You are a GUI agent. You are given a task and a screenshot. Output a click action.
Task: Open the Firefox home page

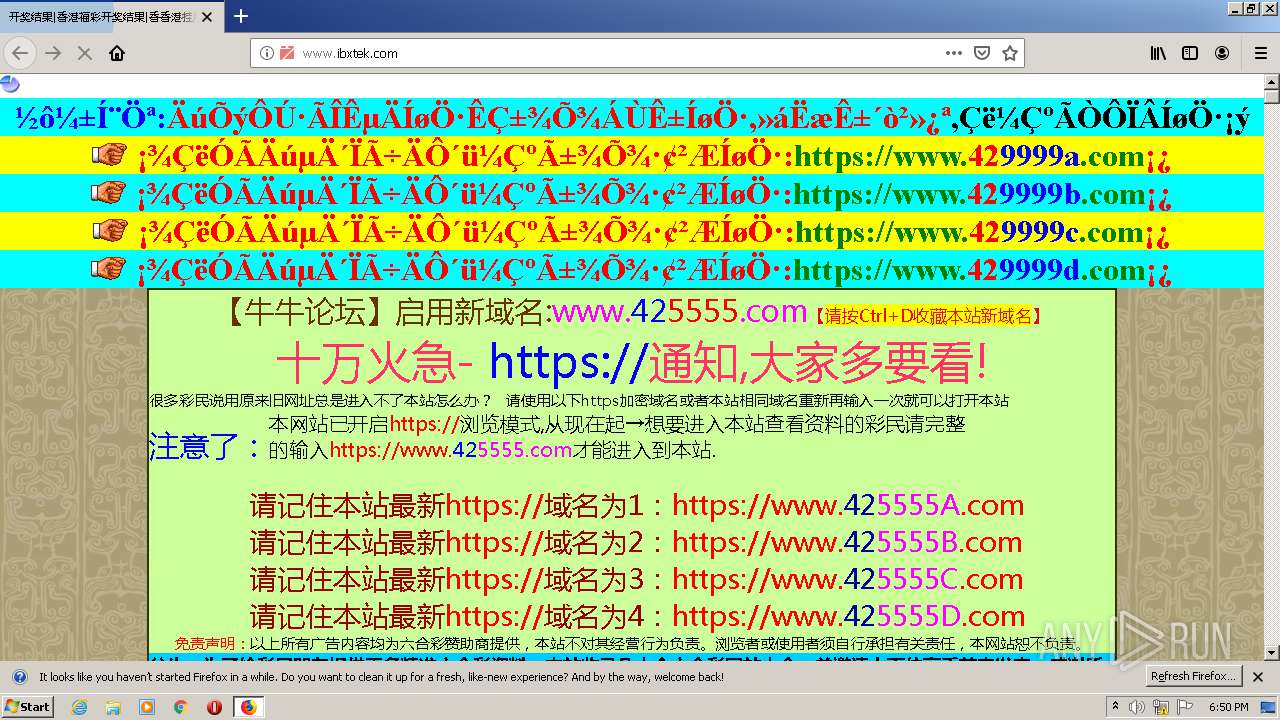point(117,53)
